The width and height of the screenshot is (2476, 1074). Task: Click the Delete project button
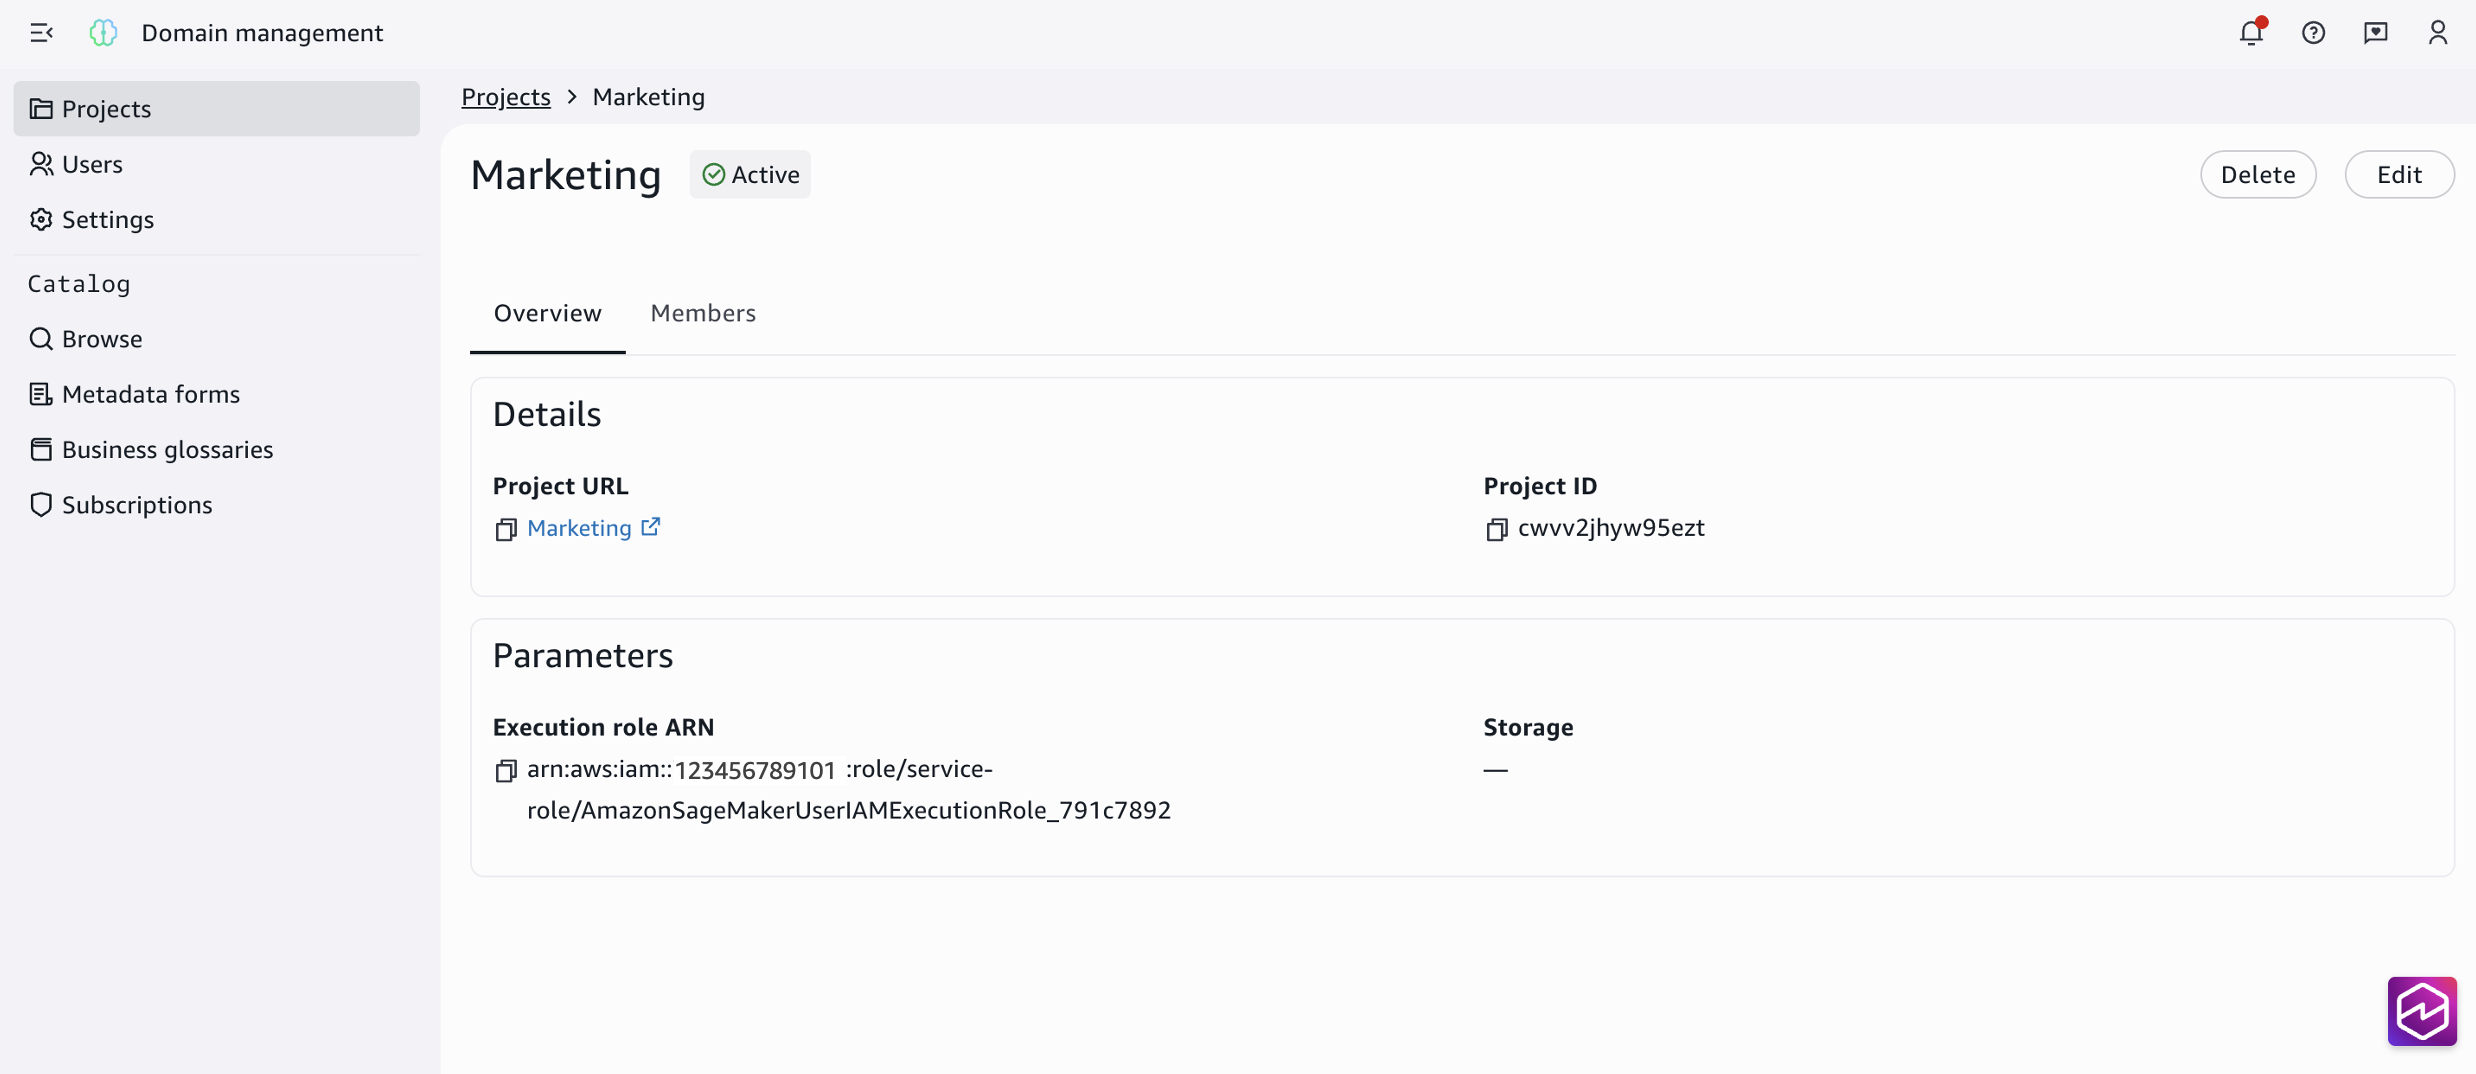pos(2258,174)
